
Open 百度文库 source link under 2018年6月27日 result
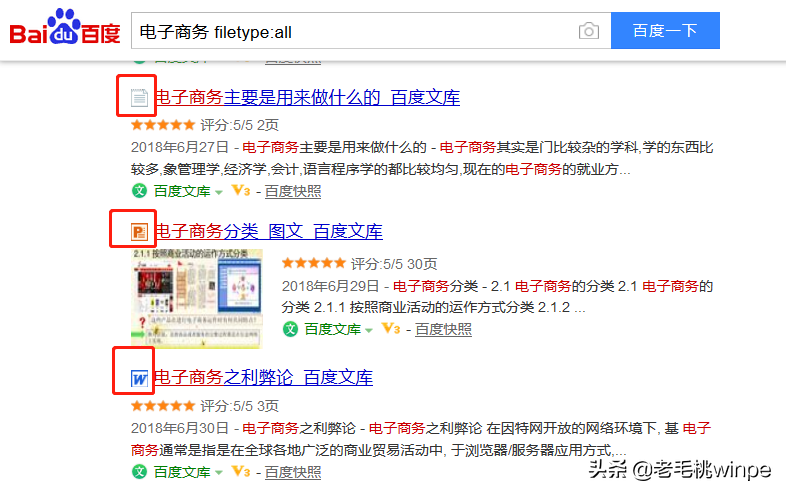pos(182,191)
